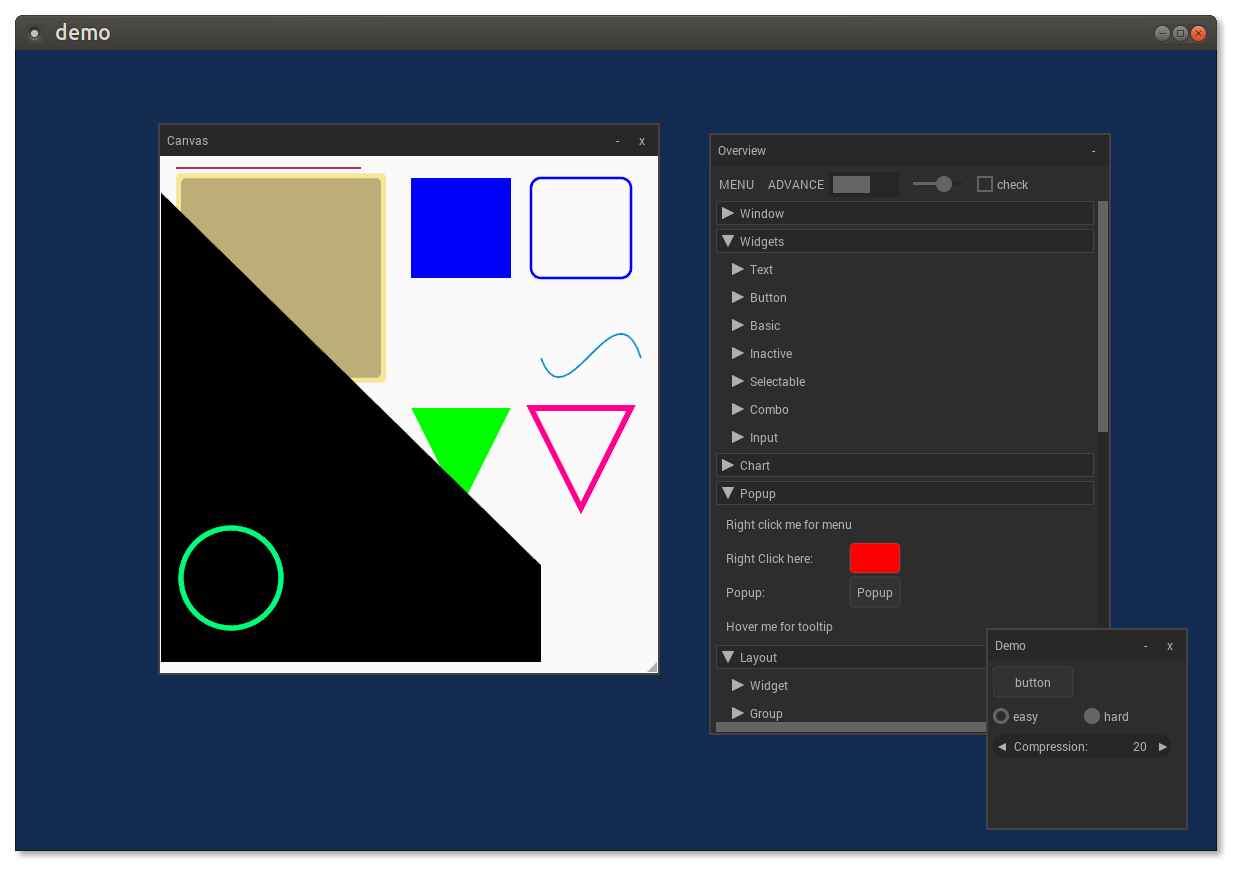Minimize the demo application window
1236x870 pixels.
1162,33
